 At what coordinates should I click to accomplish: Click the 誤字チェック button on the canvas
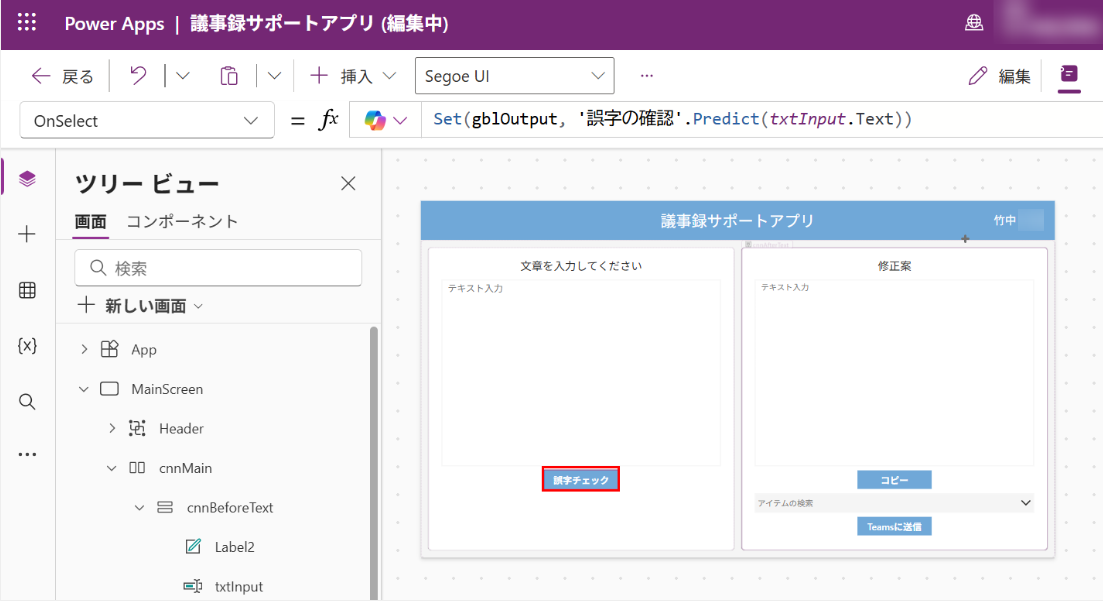click(x=580, y=478)
